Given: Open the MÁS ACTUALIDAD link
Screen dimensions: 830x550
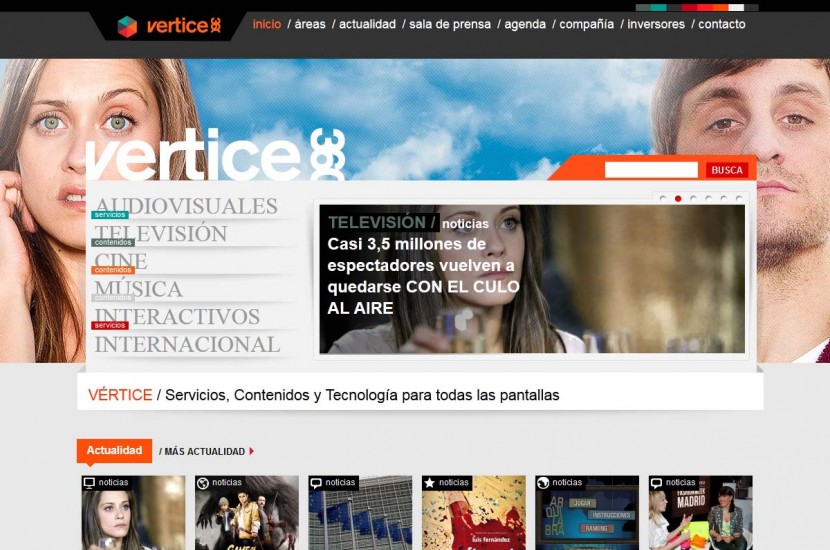Looking at the screenshot, I should tap(205, 452).
